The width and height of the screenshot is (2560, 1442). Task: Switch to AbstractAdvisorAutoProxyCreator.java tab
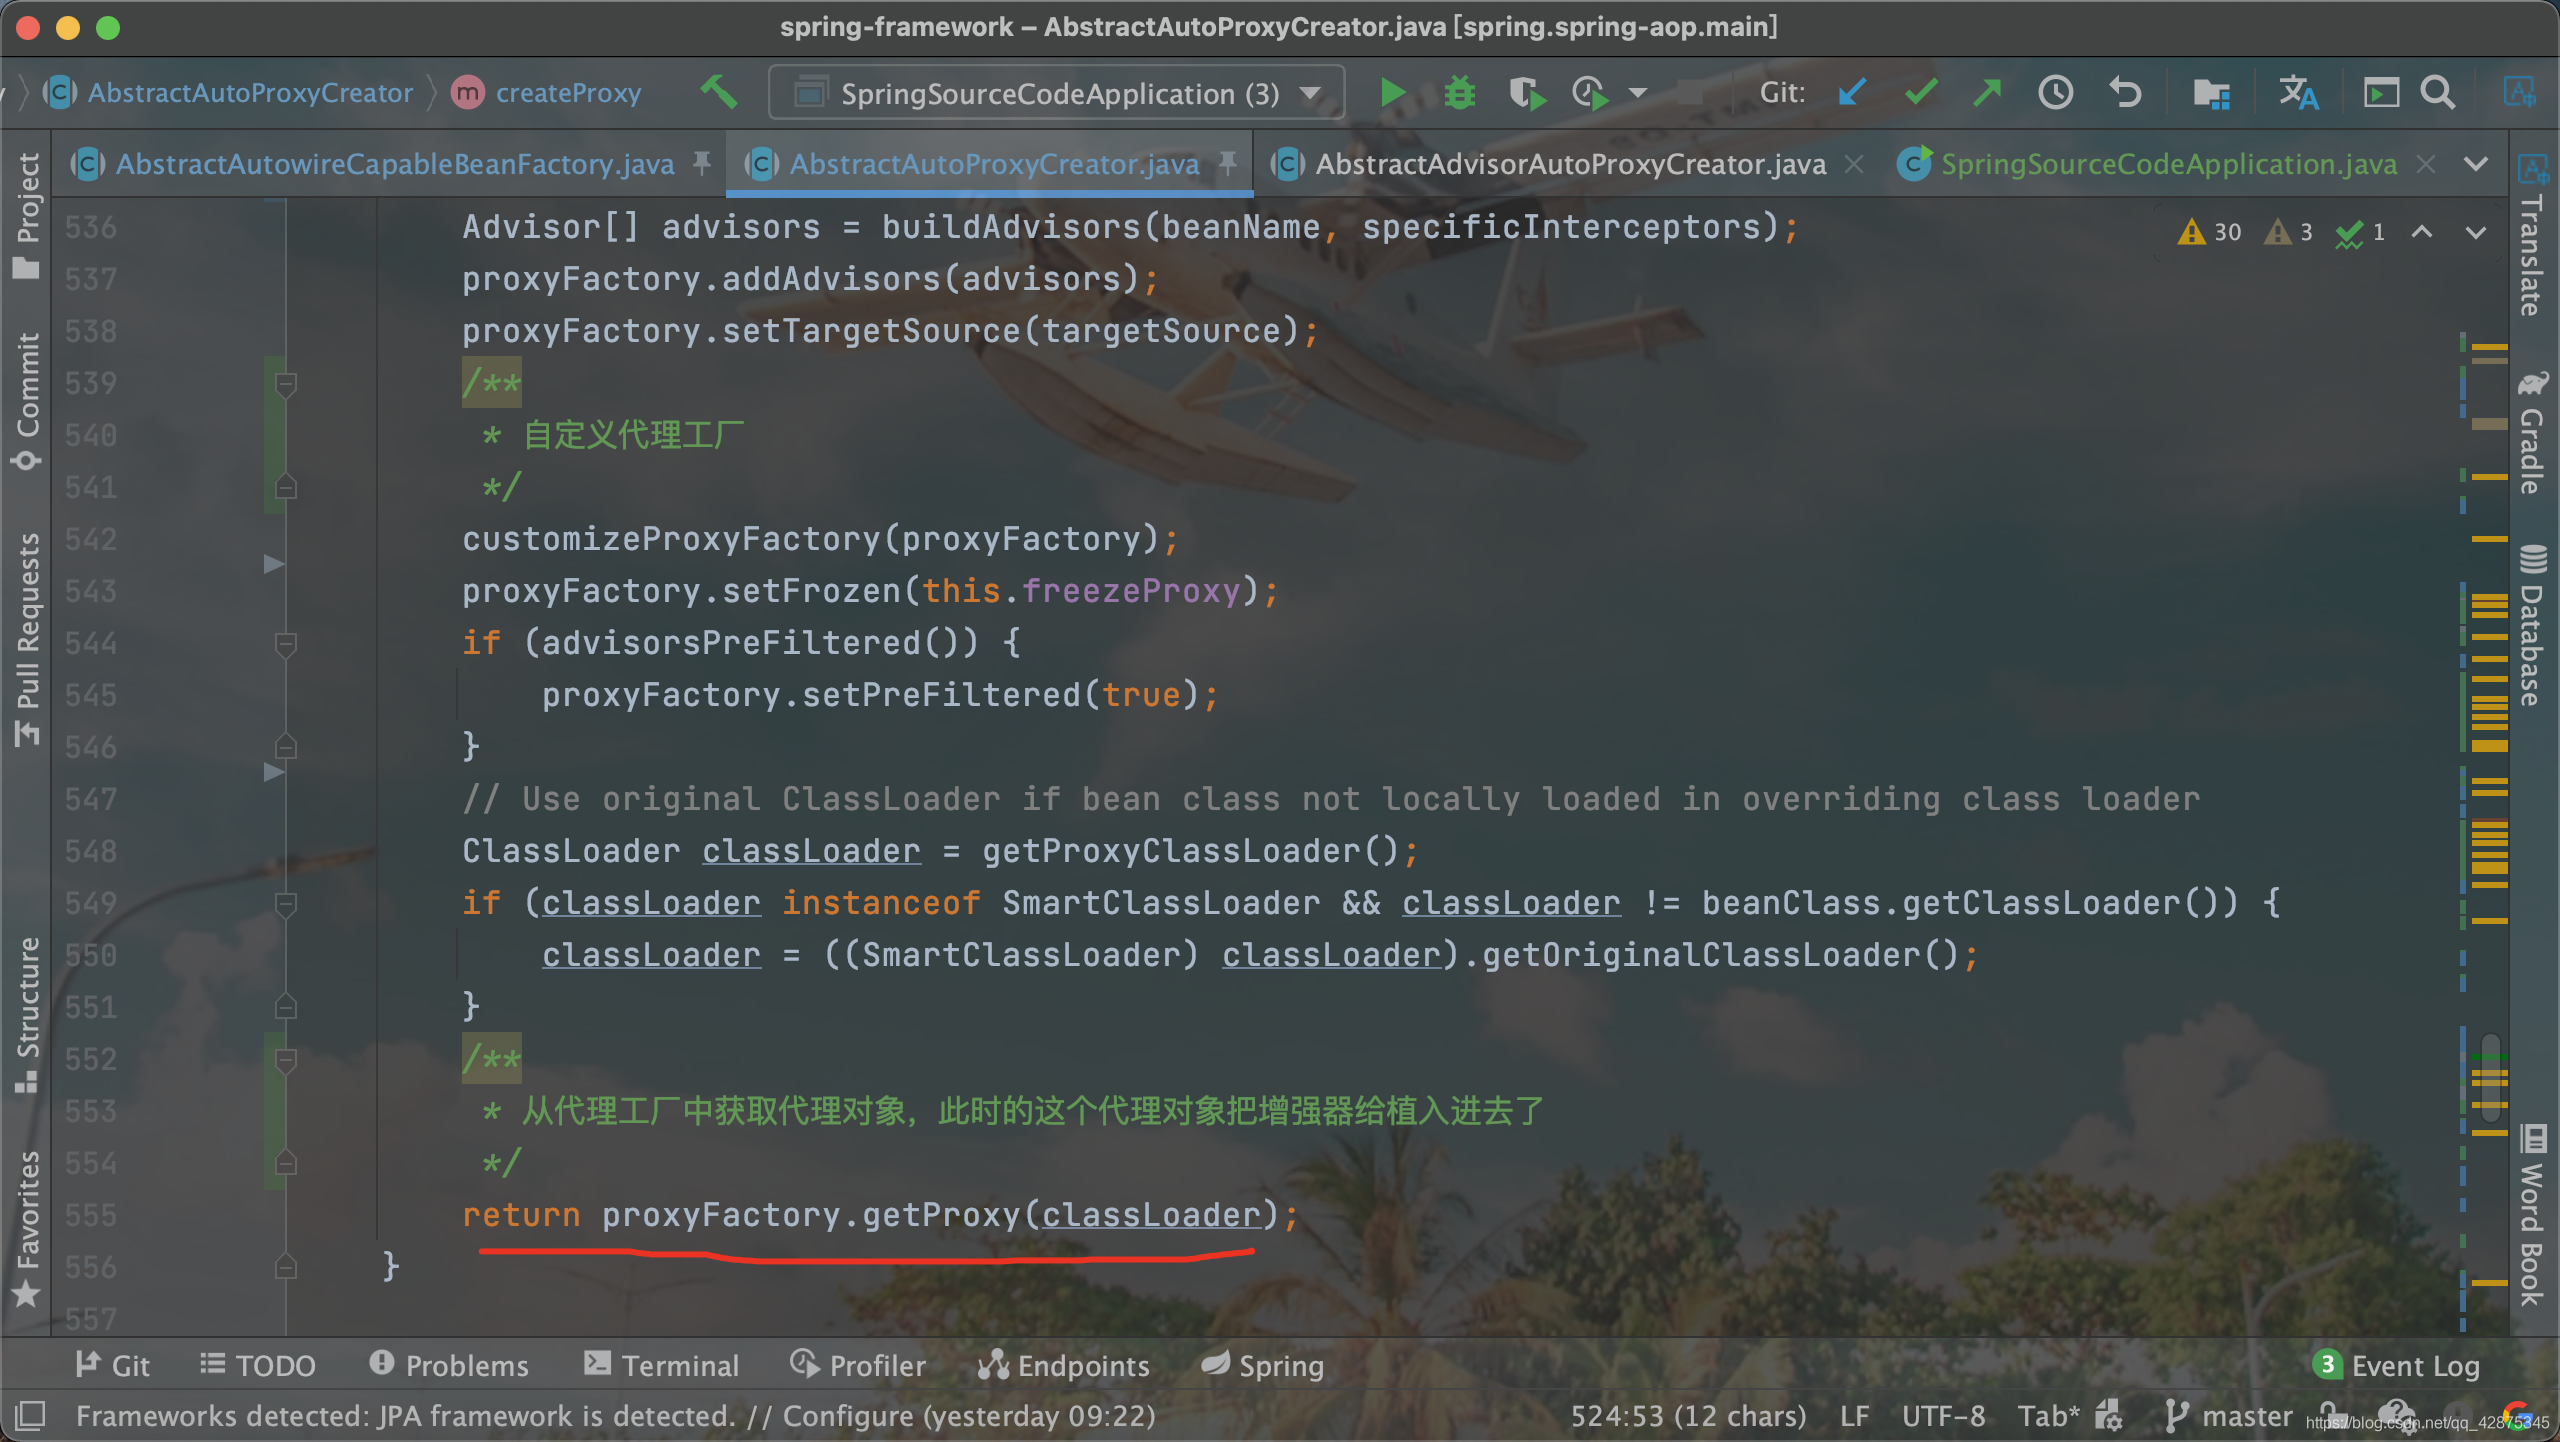click(1570, 163)
